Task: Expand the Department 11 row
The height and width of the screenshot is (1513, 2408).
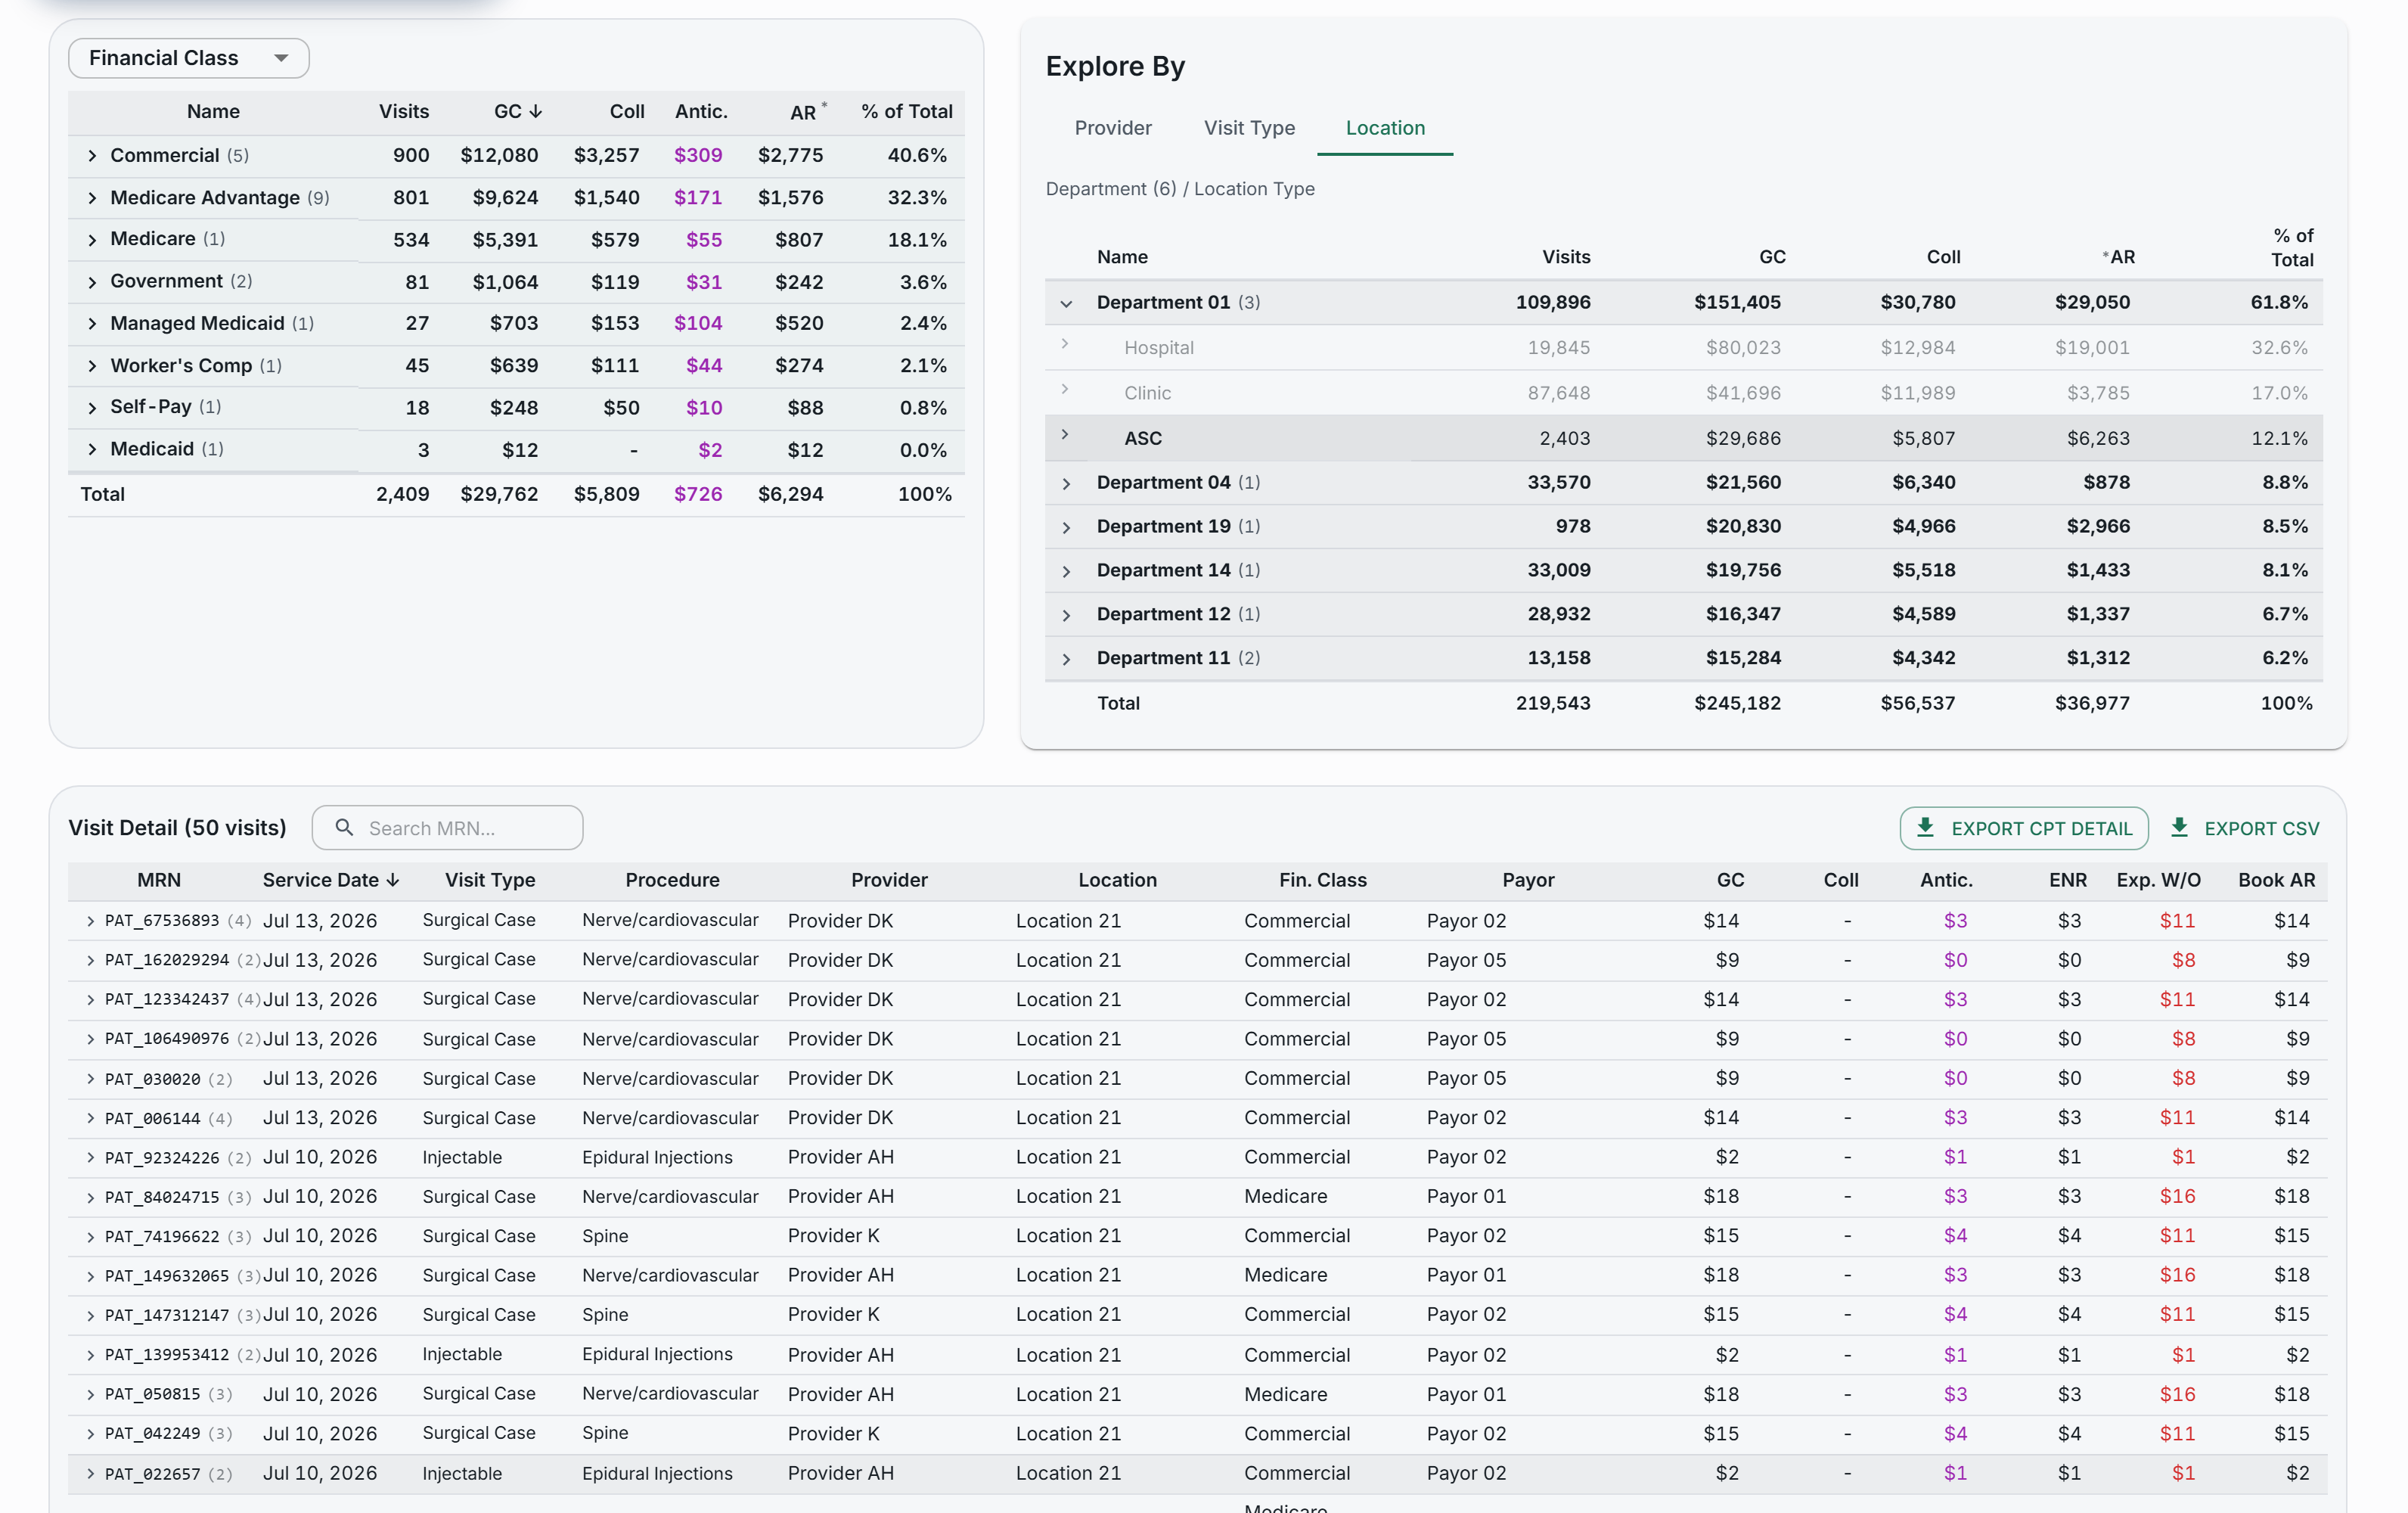Action: tap(1066, 659)
